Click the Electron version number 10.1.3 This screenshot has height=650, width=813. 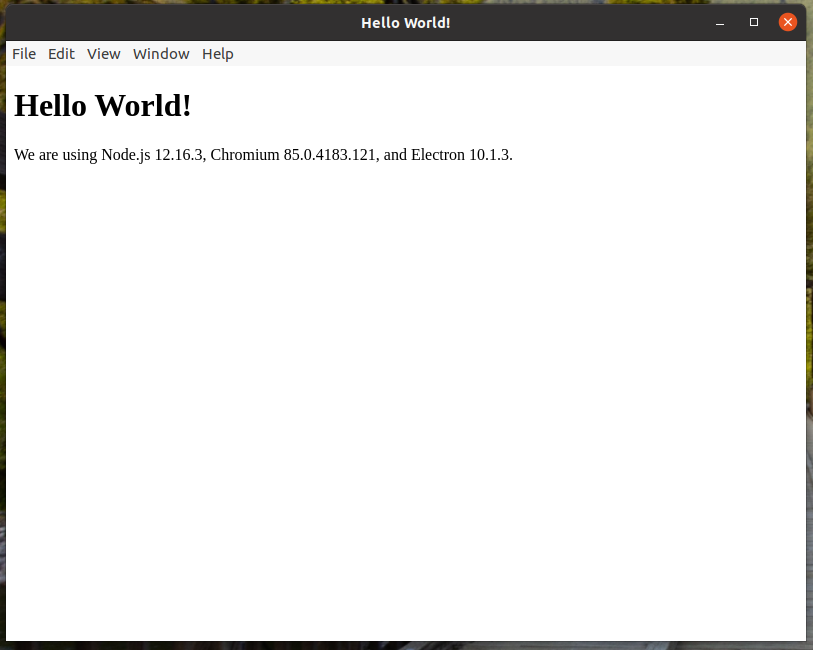coord(490,155)
